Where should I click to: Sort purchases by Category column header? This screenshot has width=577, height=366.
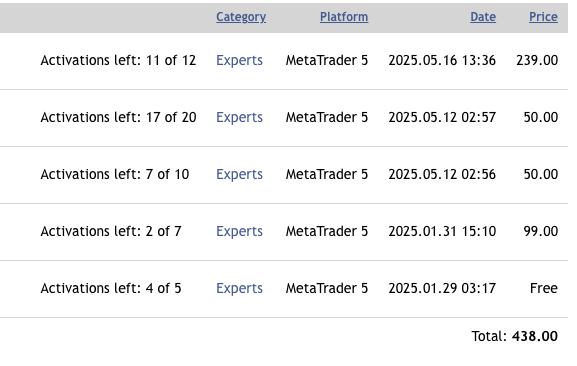click(241, 17)
